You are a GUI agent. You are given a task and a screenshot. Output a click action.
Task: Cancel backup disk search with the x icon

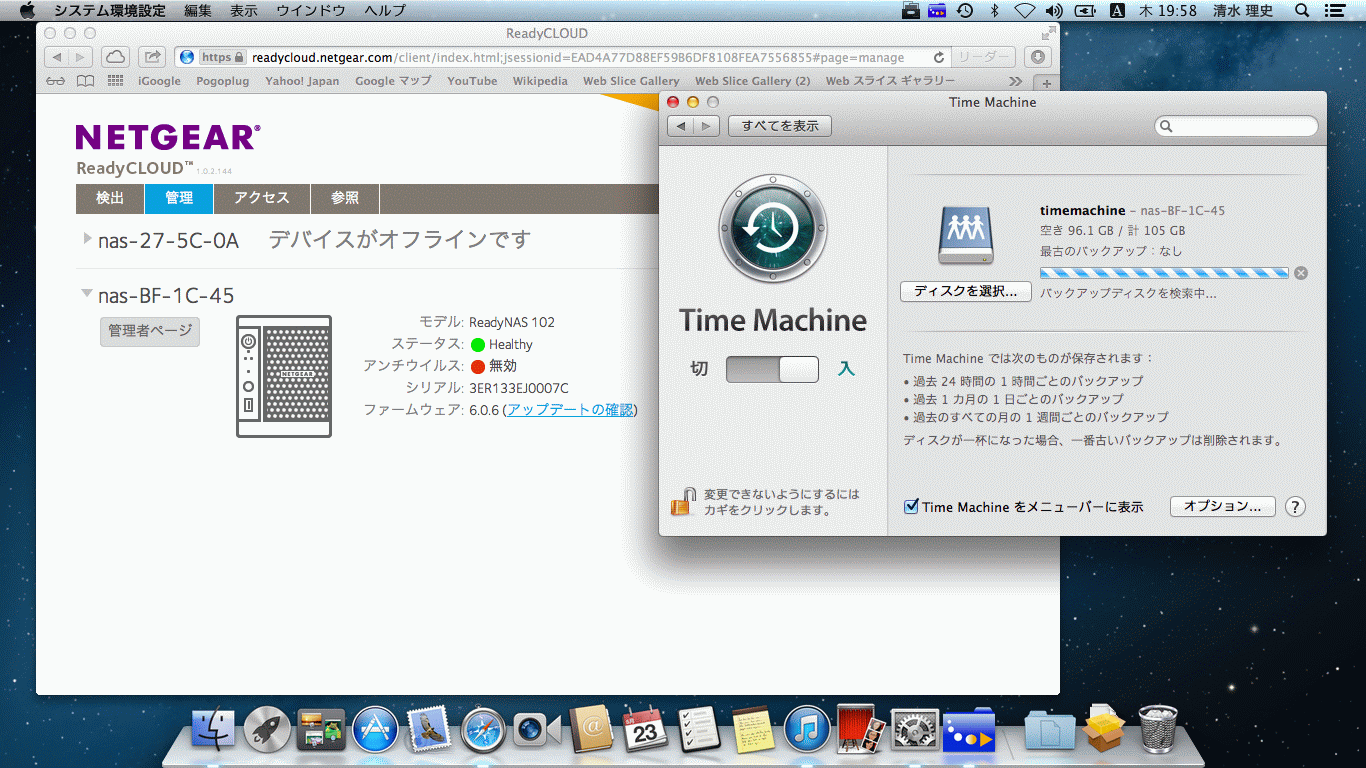point(1300,273)
